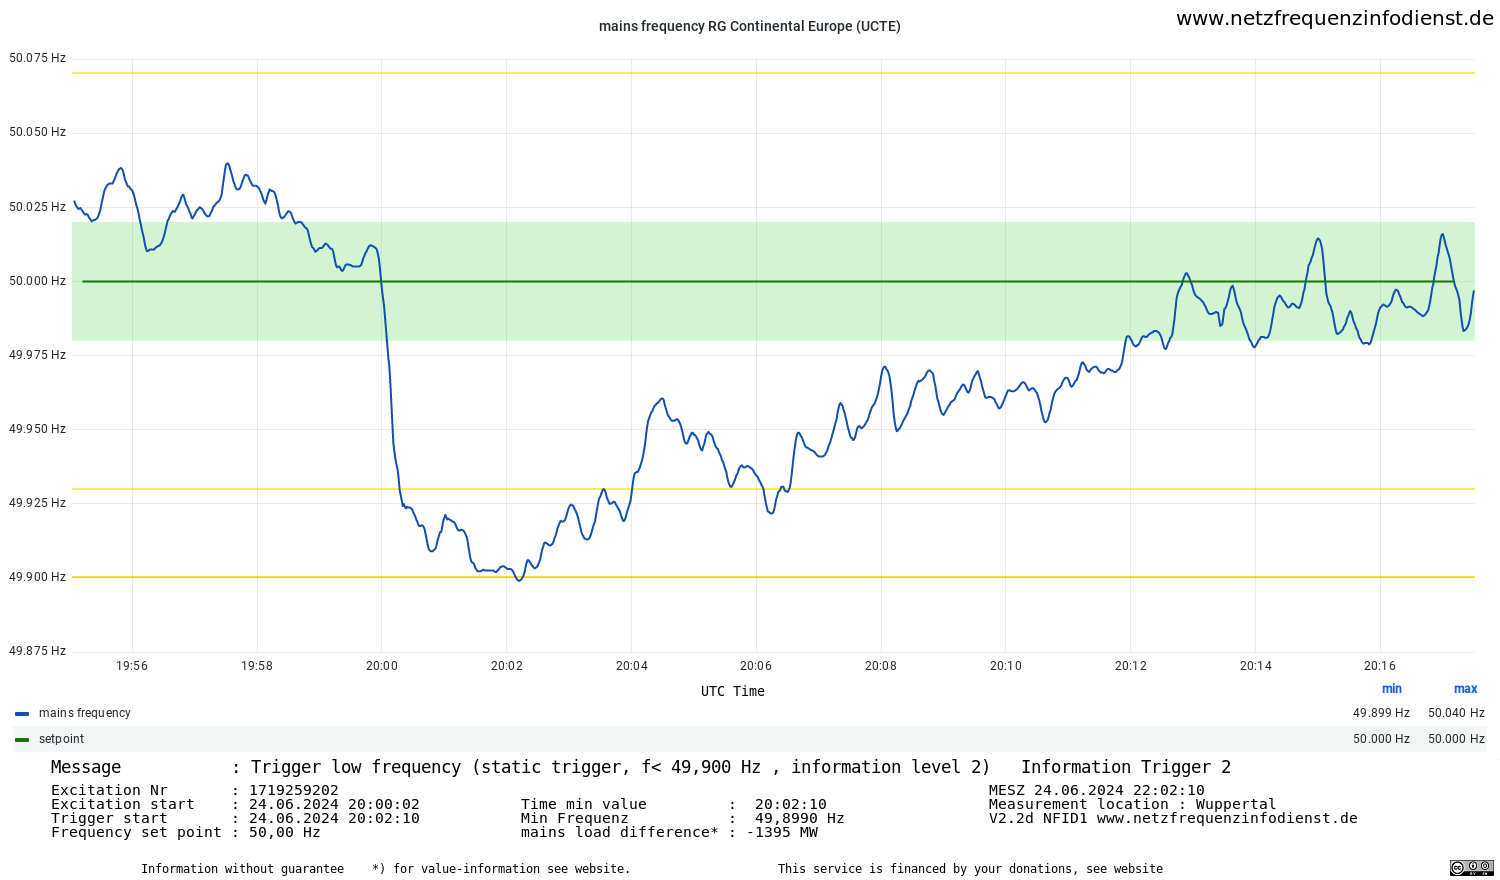Click the 20:02 time axis label
Screen dimensions: 1500x880
point(506,666)
